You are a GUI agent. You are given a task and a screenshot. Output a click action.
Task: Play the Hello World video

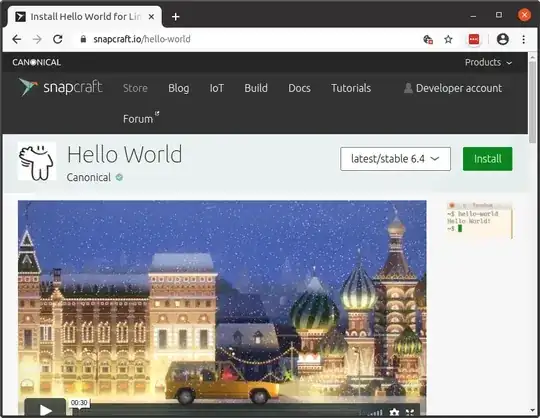(45, 409)
